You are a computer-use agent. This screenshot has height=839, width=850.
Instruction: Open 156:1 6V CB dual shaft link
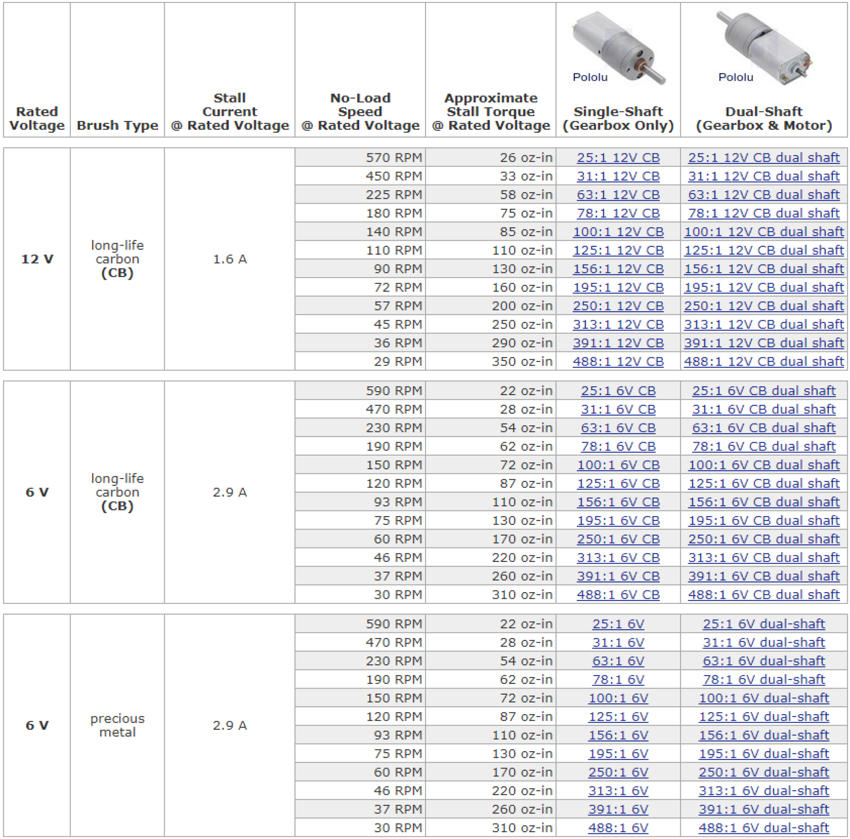pos(764,502)
